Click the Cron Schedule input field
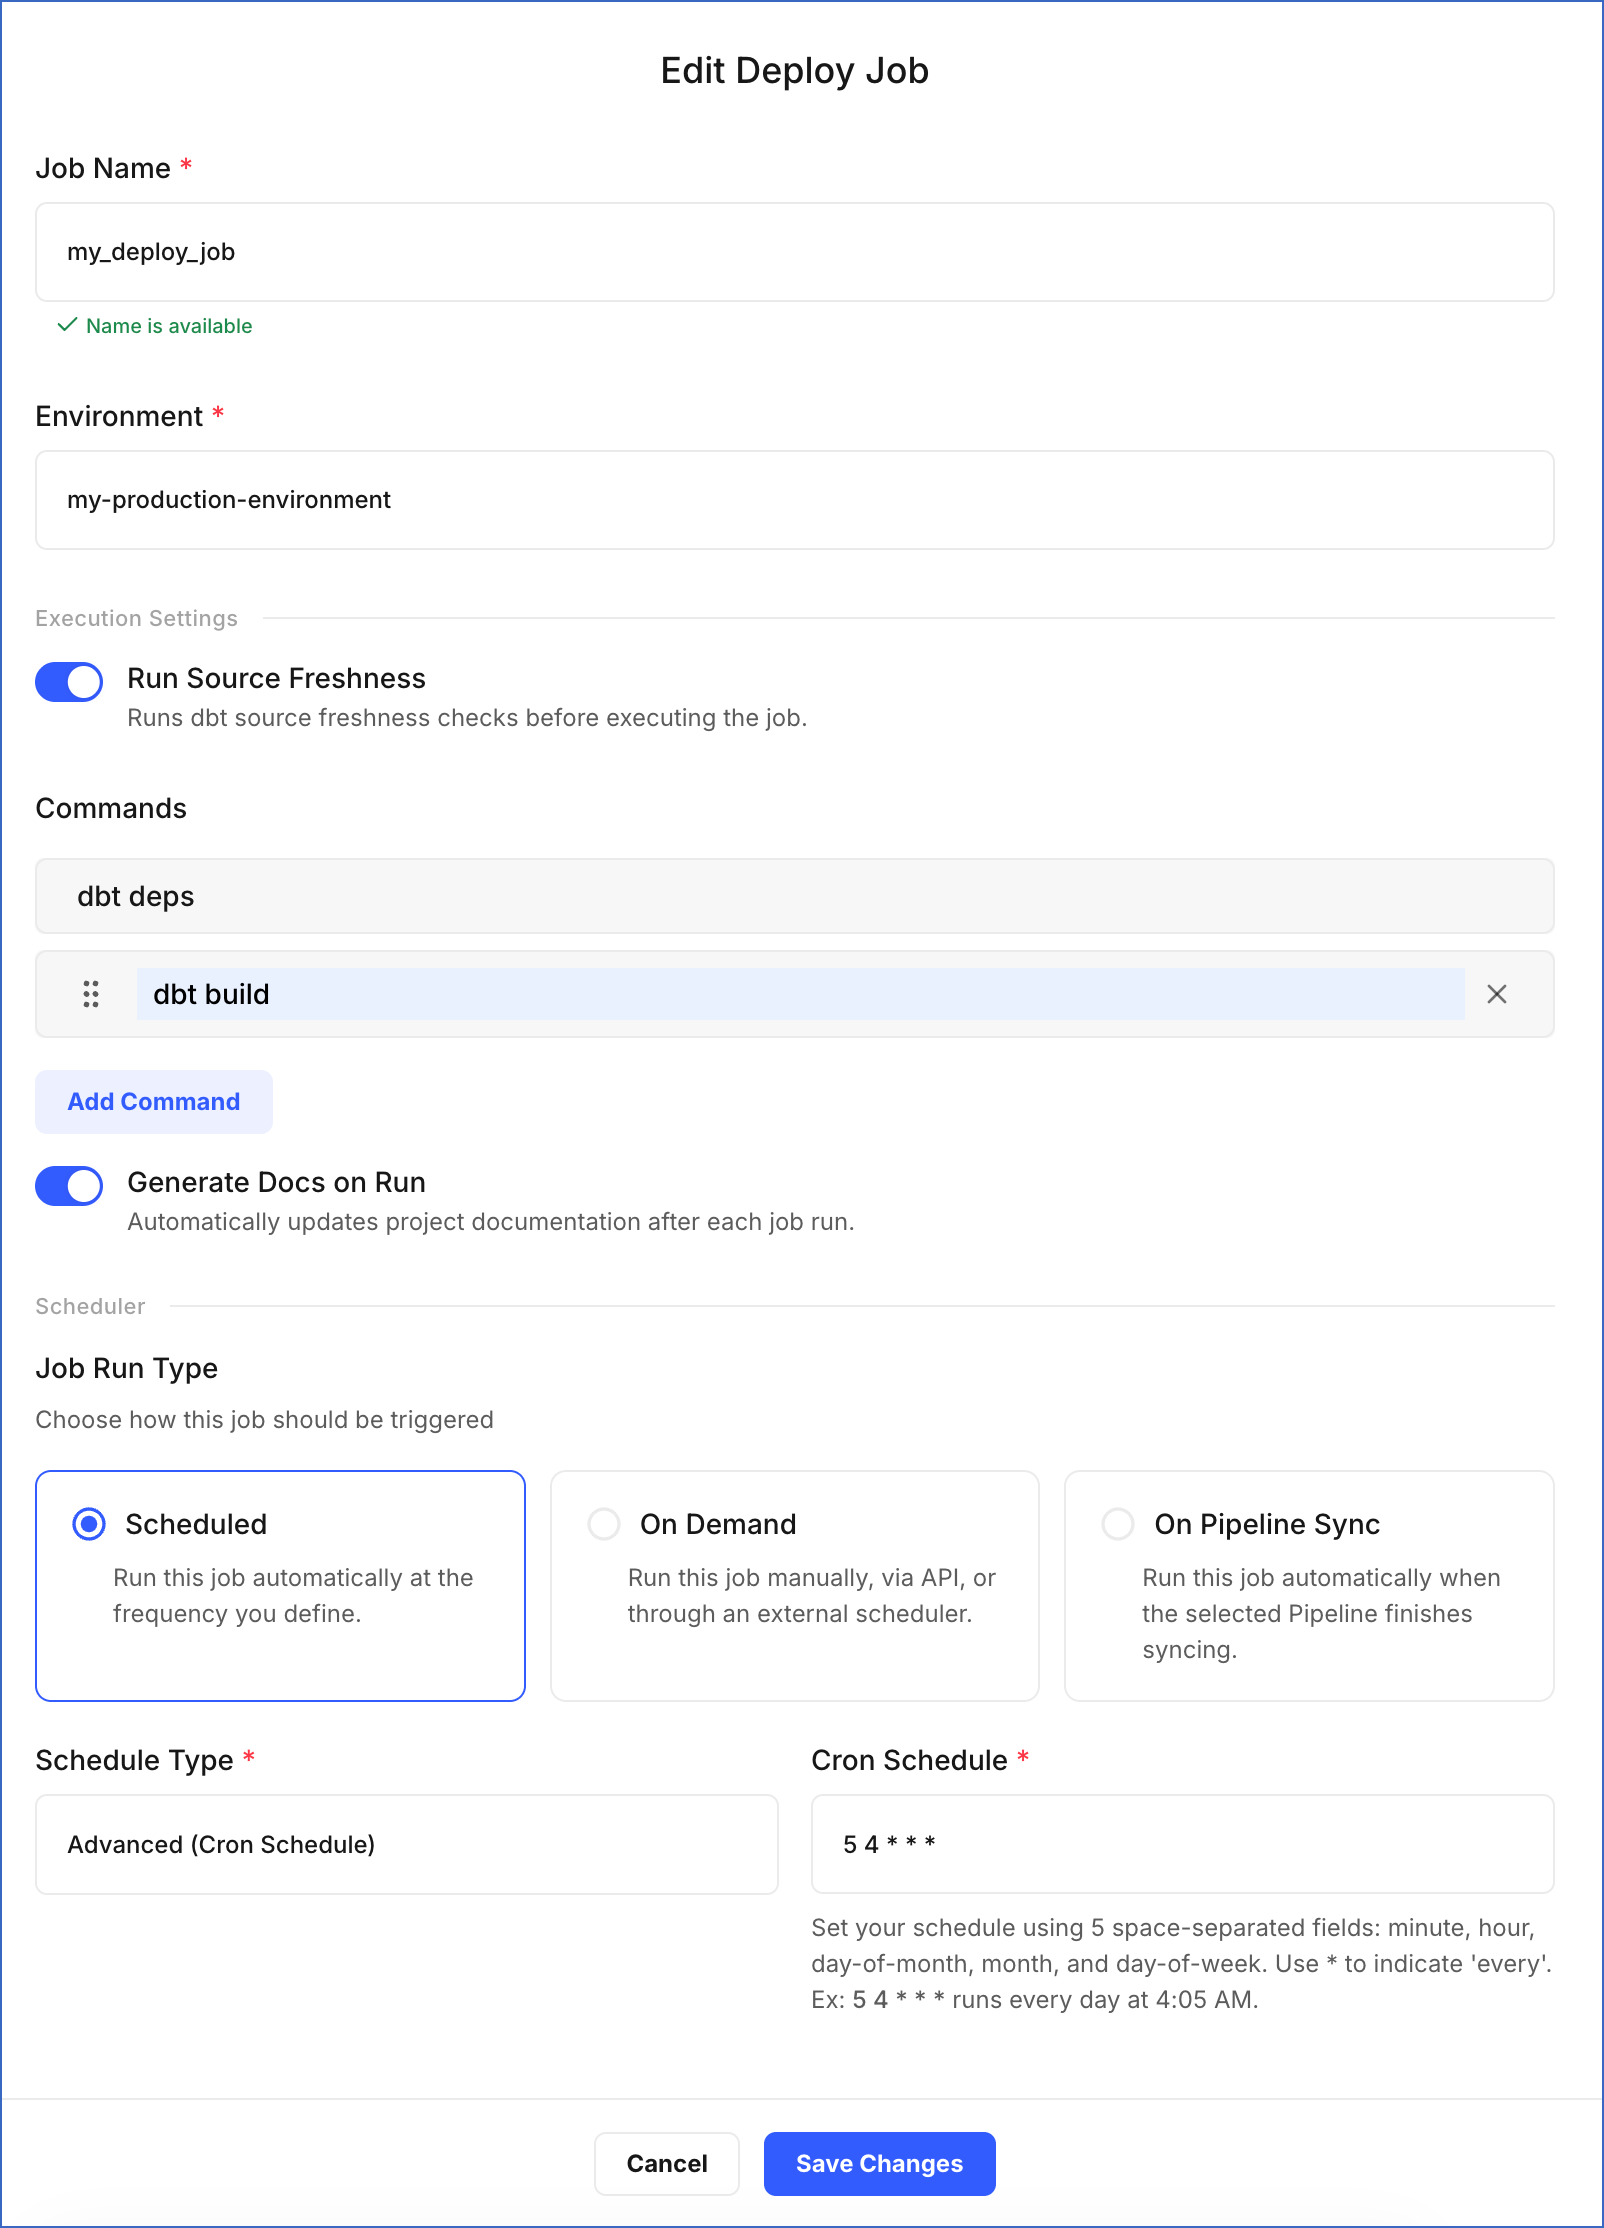 (1183, 1844)
